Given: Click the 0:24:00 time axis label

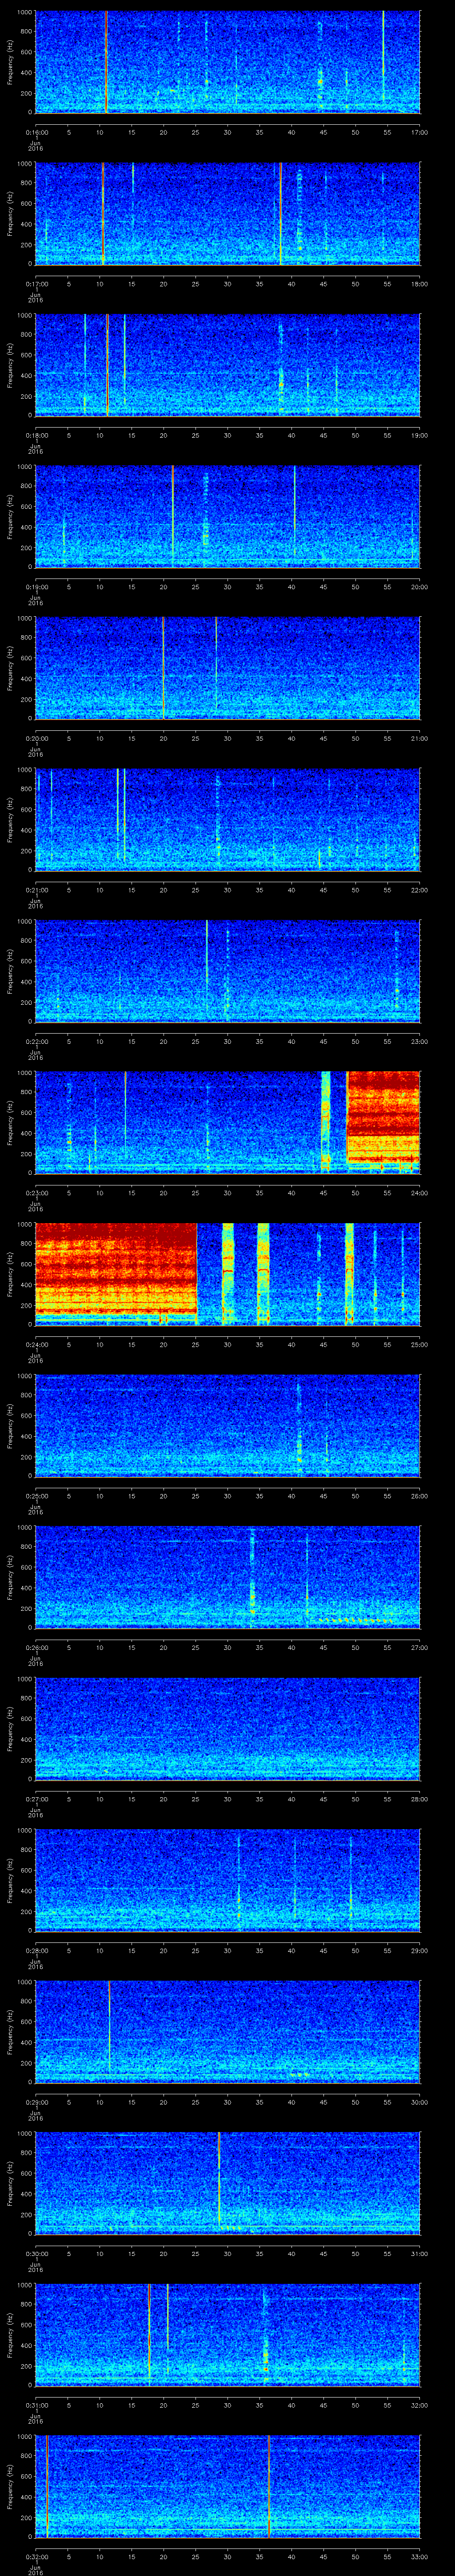Looking at the screenshot, I should (x=36, y=1344).
